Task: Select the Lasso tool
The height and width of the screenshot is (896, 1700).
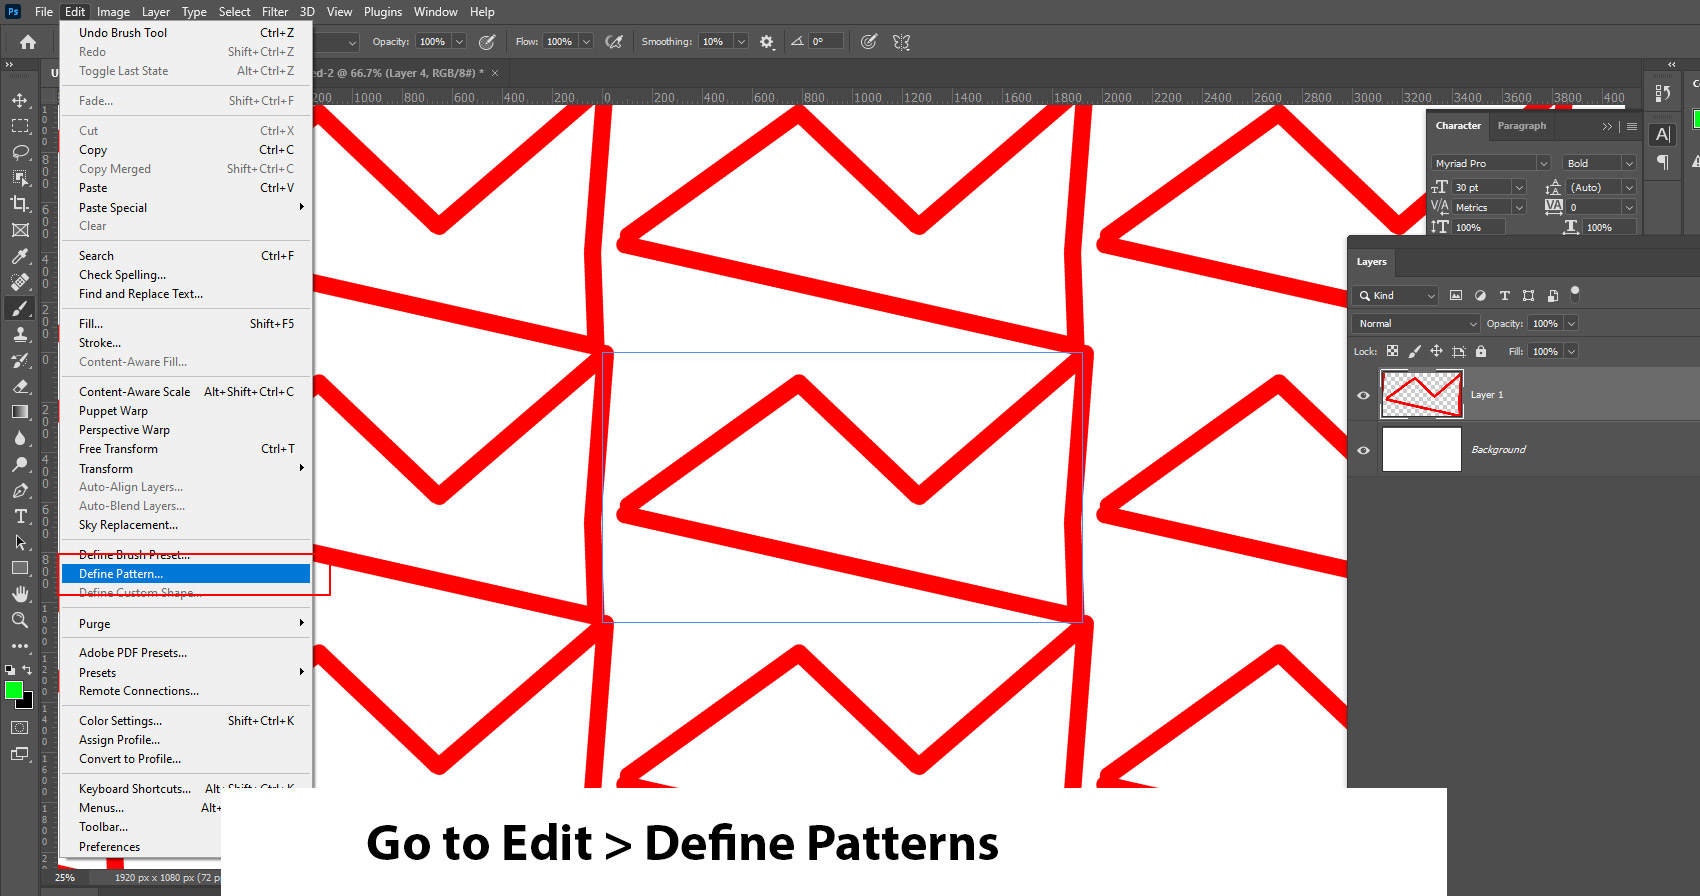Action: click(20, 152)
